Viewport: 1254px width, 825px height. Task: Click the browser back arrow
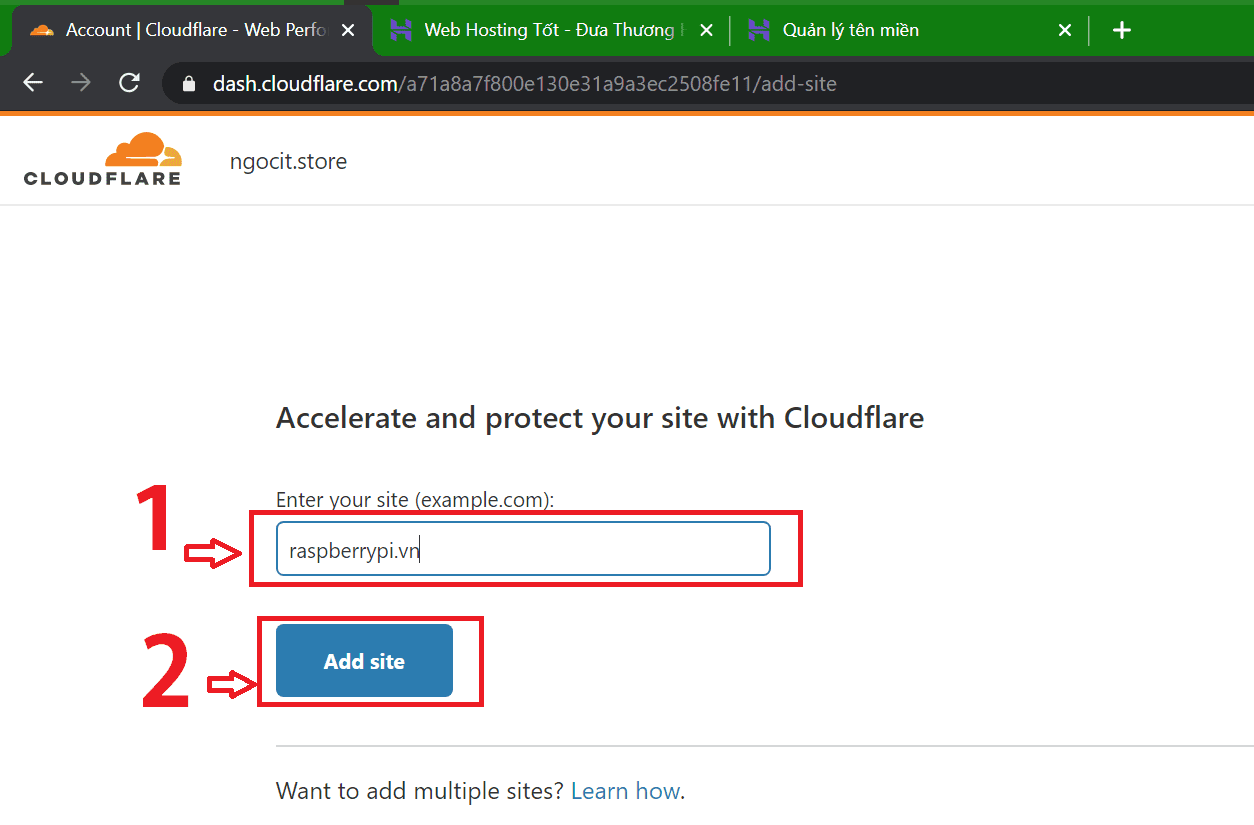(x=33, y=83)
